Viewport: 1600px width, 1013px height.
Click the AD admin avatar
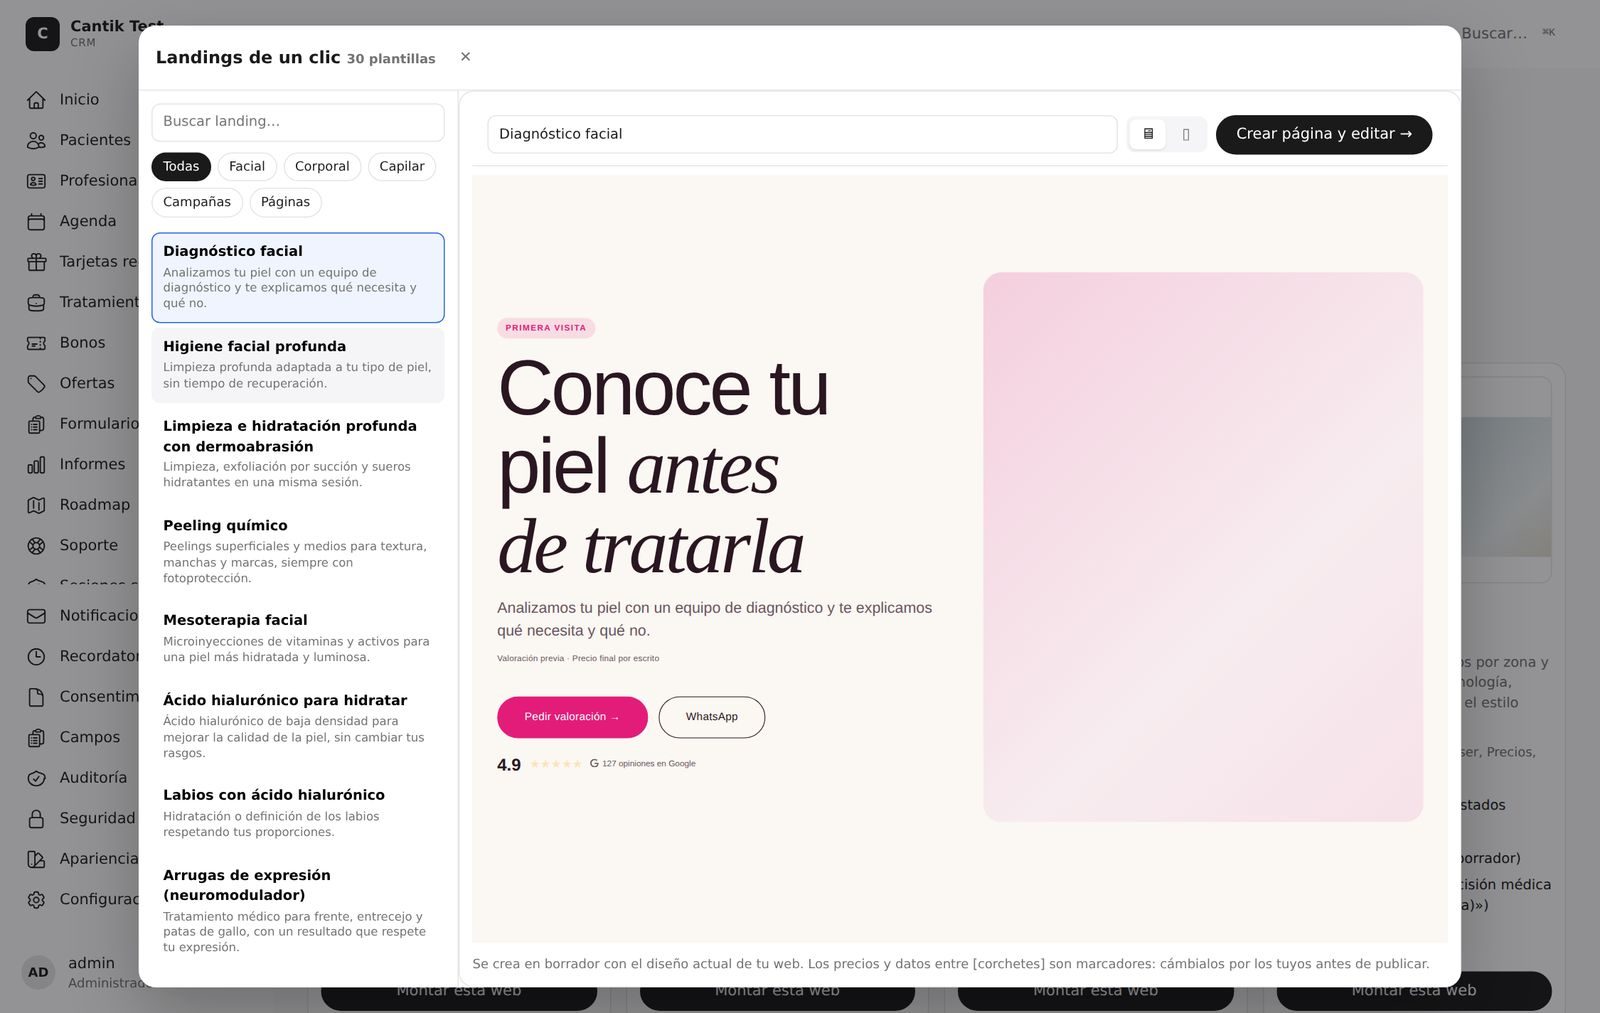(x=38, y=972)
